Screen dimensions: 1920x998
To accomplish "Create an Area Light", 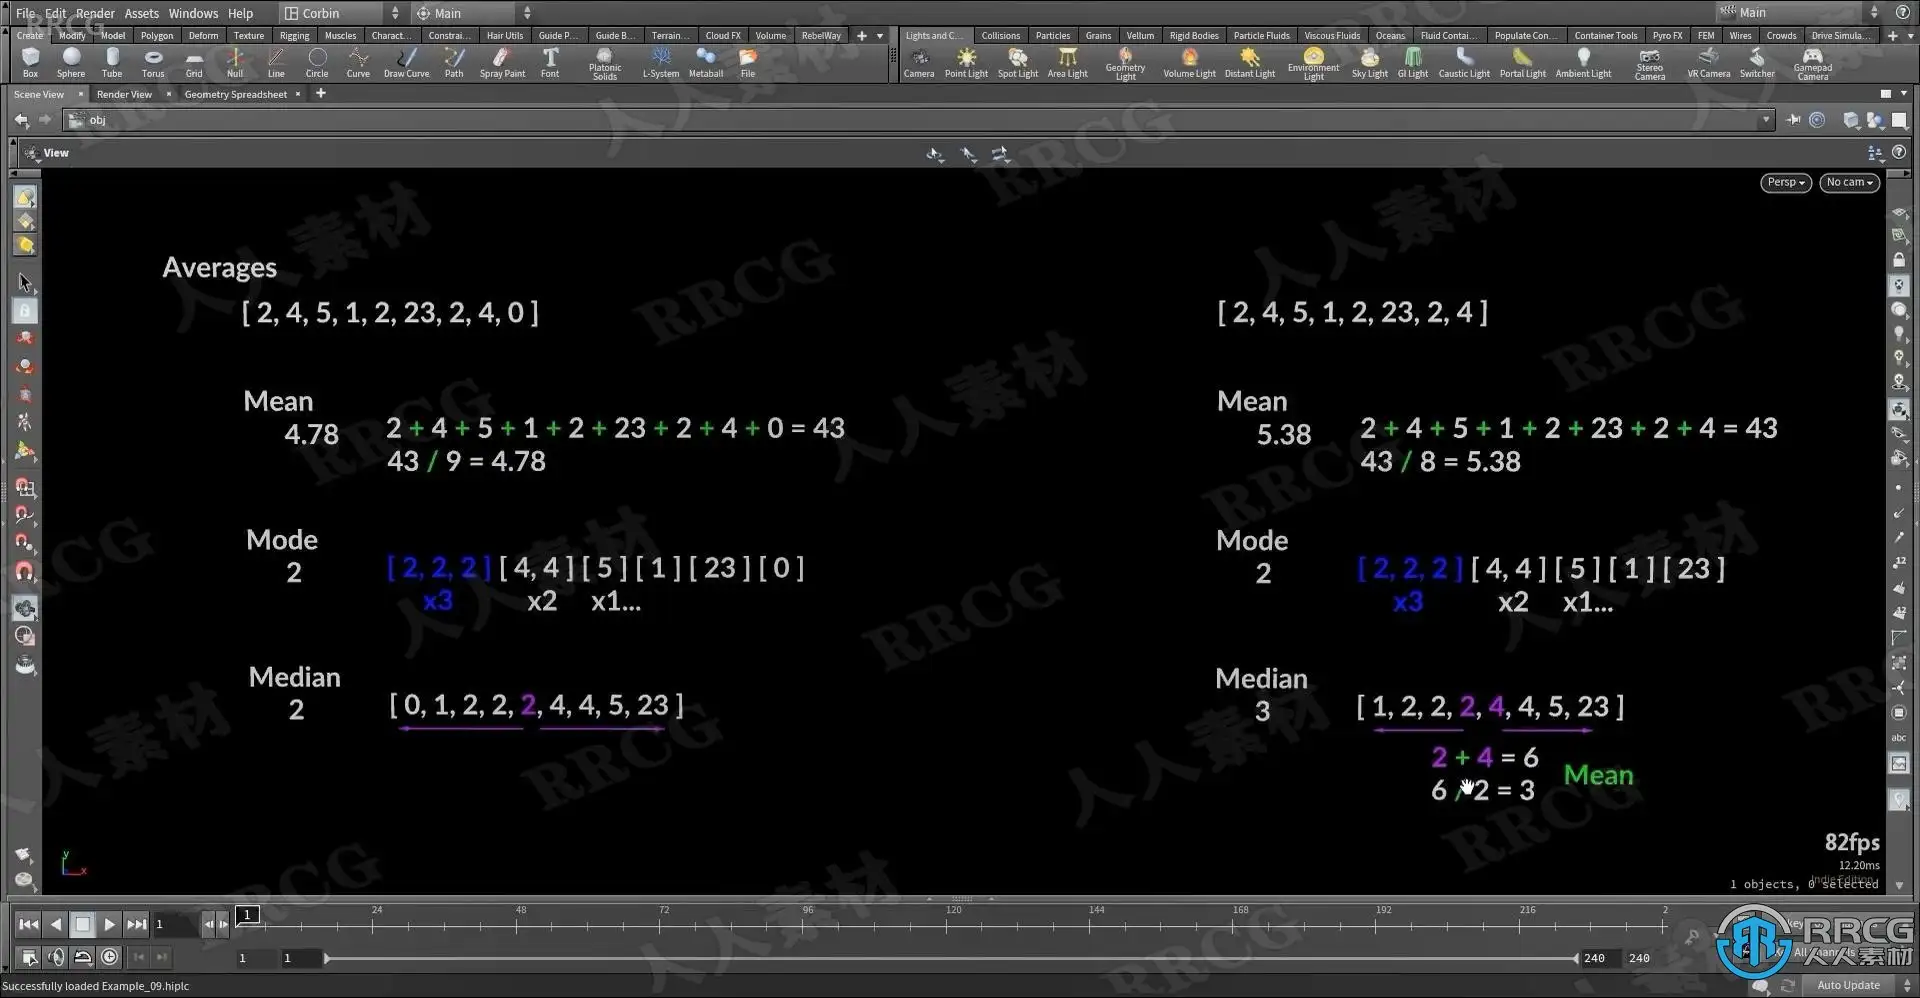I will coord(1068,63).
